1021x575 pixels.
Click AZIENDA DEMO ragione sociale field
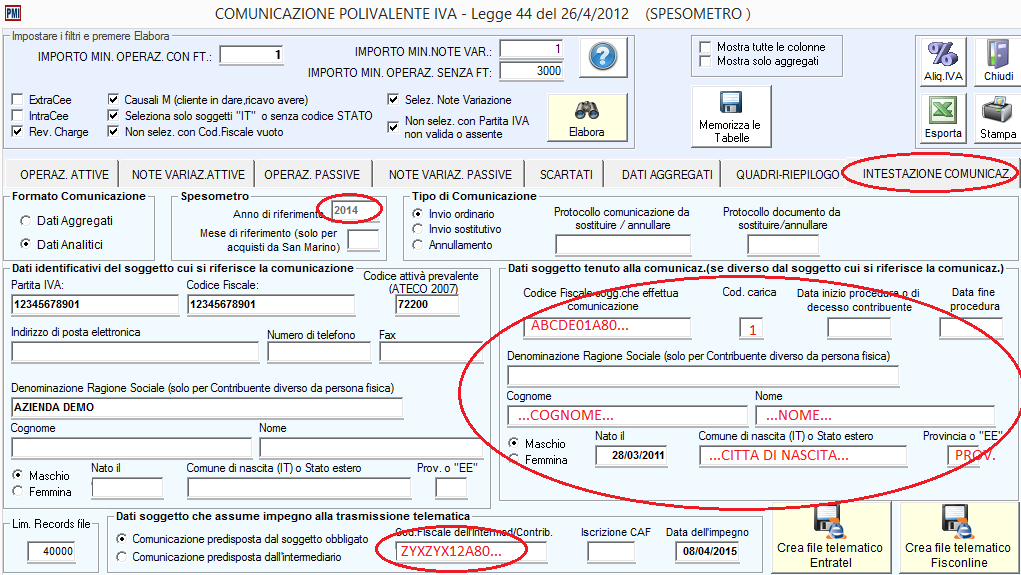pyautogui.click(x=206, y=408)
